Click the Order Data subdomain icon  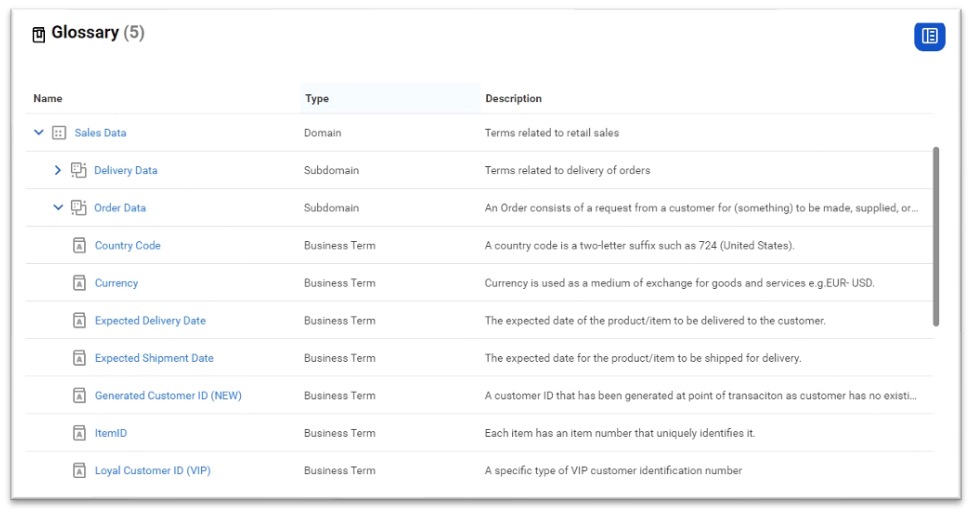point(79,208)
